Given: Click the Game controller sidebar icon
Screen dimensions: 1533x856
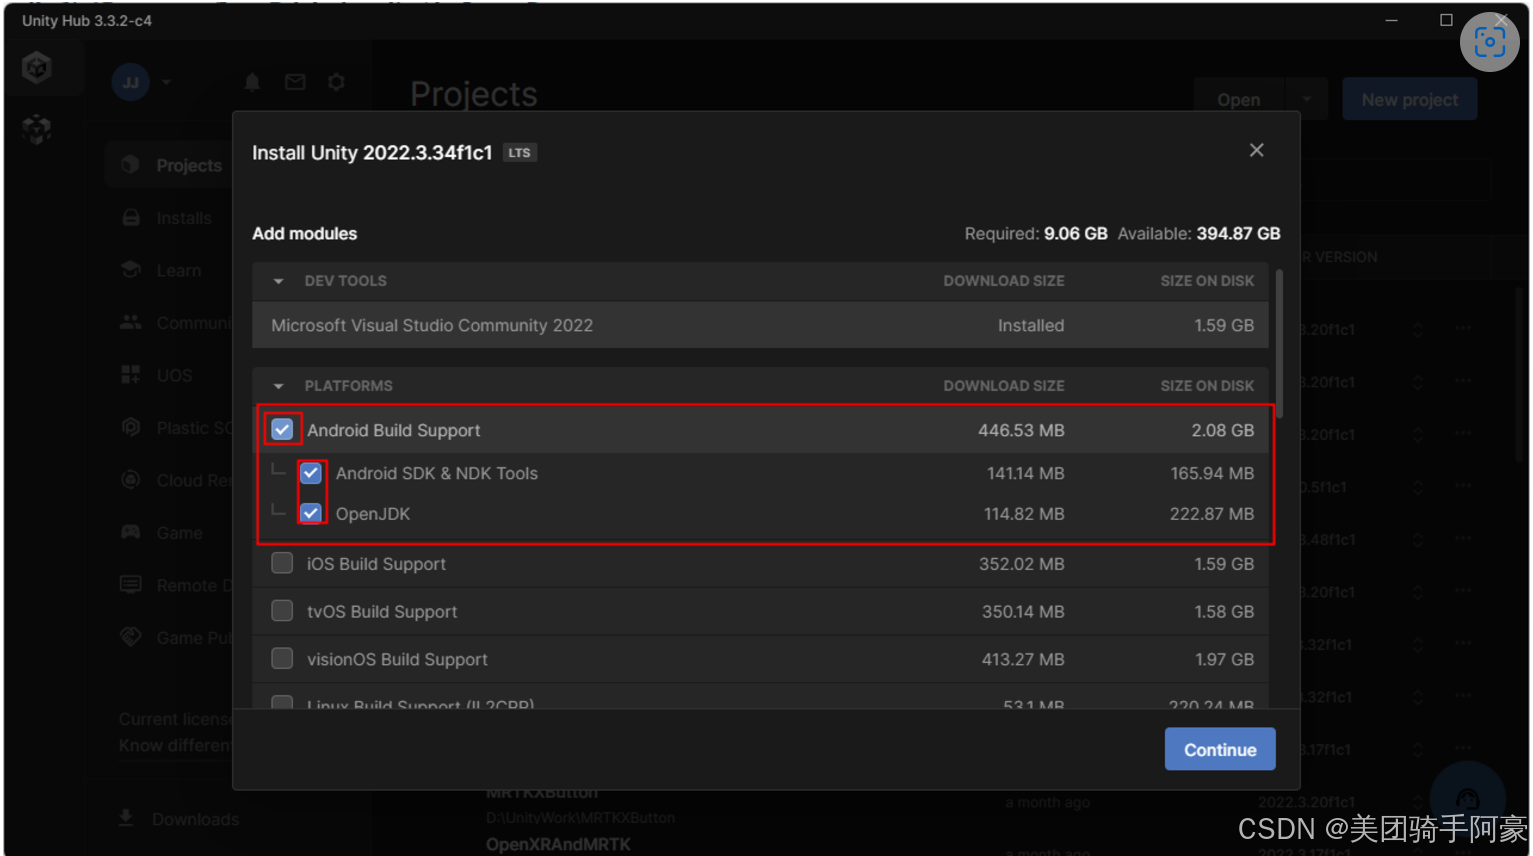Looking at the screenshot, I should (131, 532).
